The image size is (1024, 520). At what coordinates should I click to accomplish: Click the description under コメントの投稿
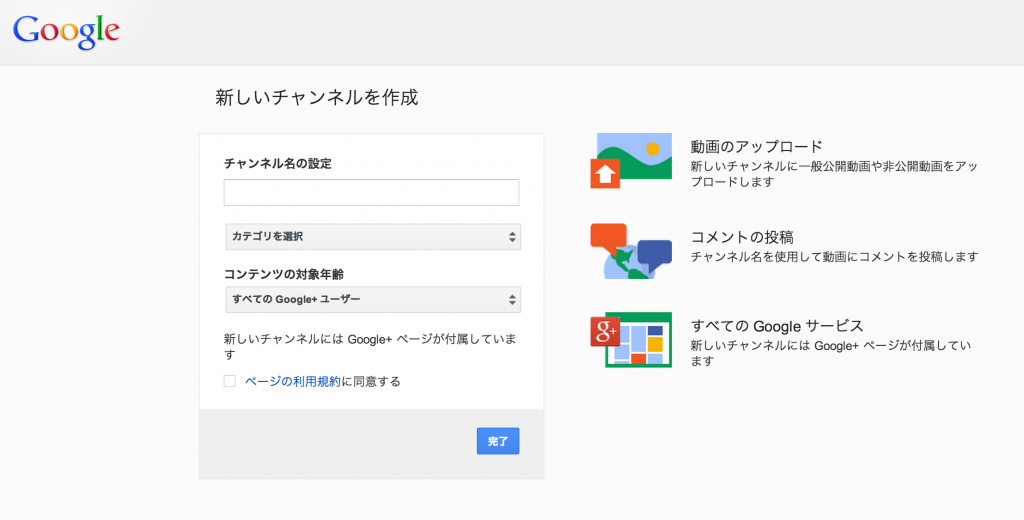(x=835, y=257)
